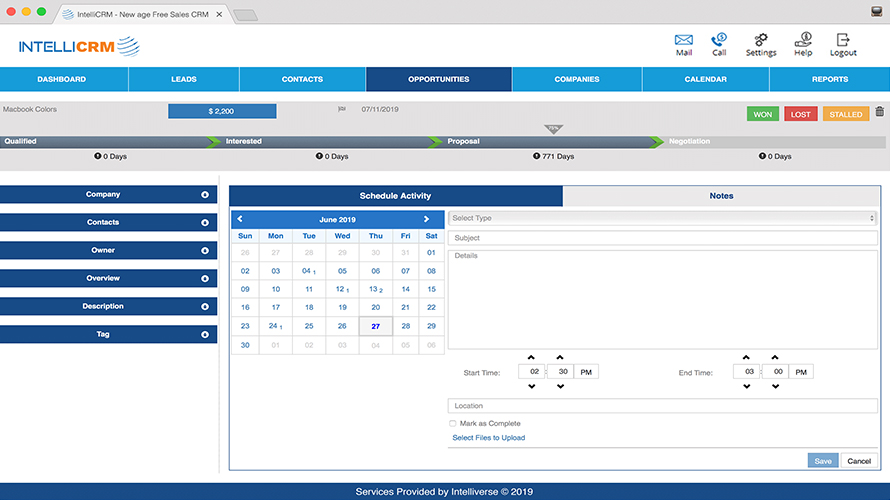Image resolution: width=890 pixels, height=500 pixels.
Task: Increase the start time hour
Action: (x=531, y=358)
